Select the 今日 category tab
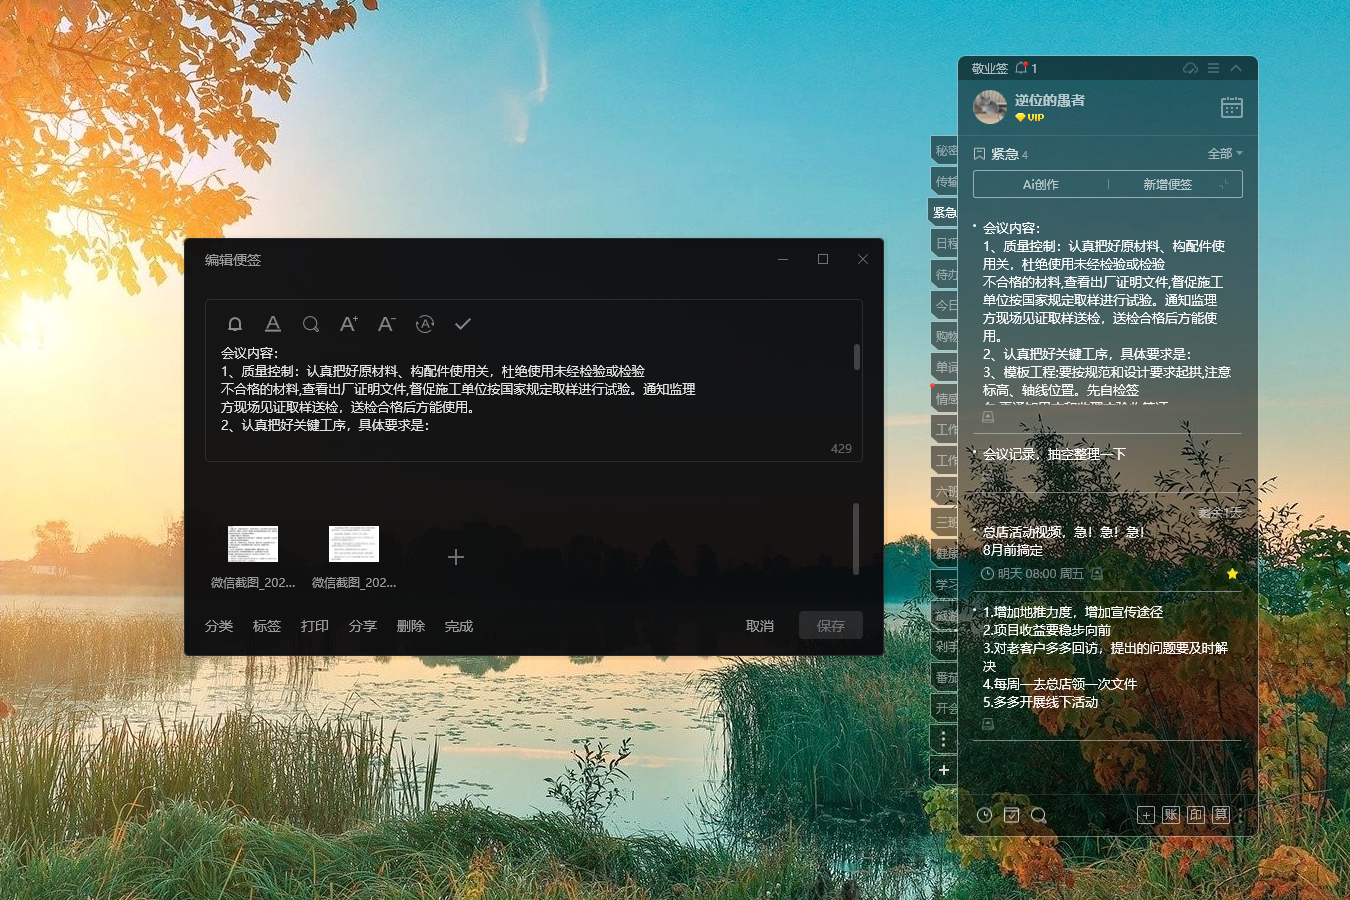 pos(945,305)
